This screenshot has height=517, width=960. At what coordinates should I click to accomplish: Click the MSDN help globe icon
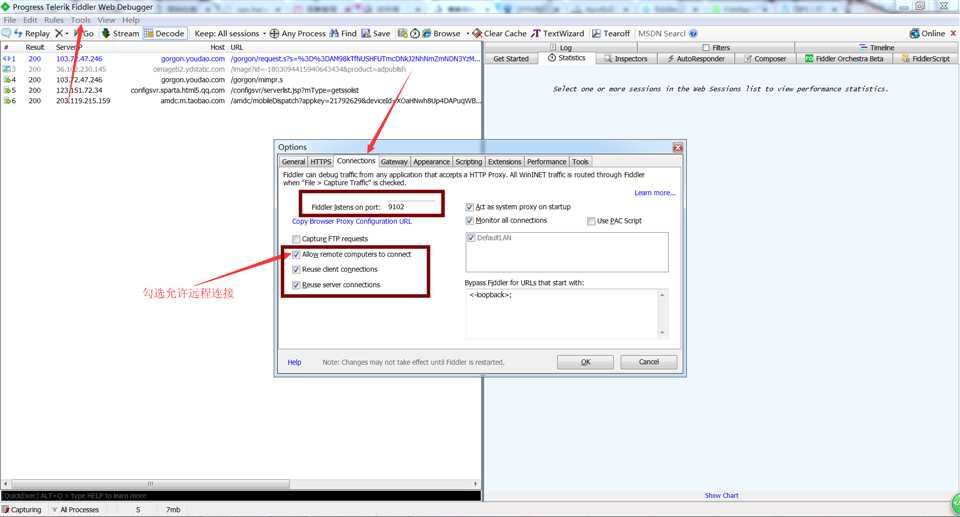pyautogui.click(x=693, y=33)
